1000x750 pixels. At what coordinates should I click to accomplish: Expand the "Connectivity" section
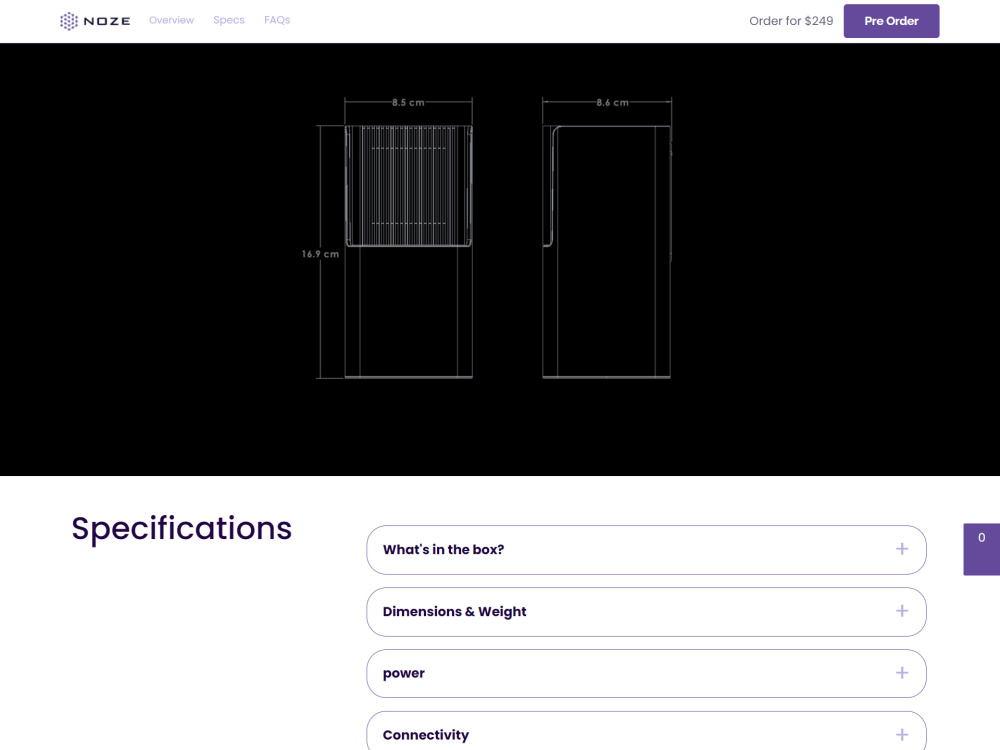click(x=646, y=731)
